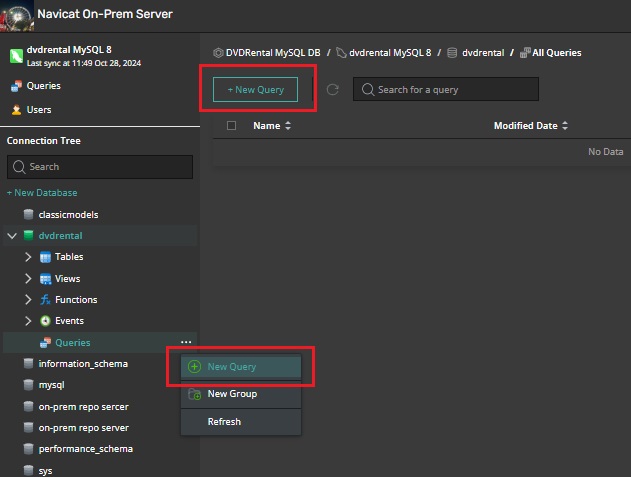Screen dimensions: 631x477
Task: Click the on-prem repo server database icon
Action: [28, 428]
